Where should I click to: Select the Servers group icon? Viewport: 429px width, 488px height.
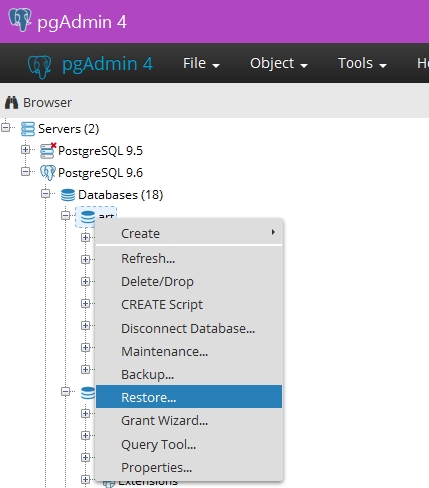[28, 129]
